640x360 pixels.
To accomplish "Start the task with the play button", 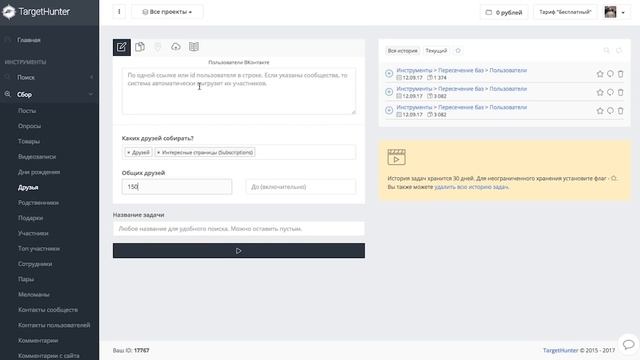I will [x=239, y=251].
